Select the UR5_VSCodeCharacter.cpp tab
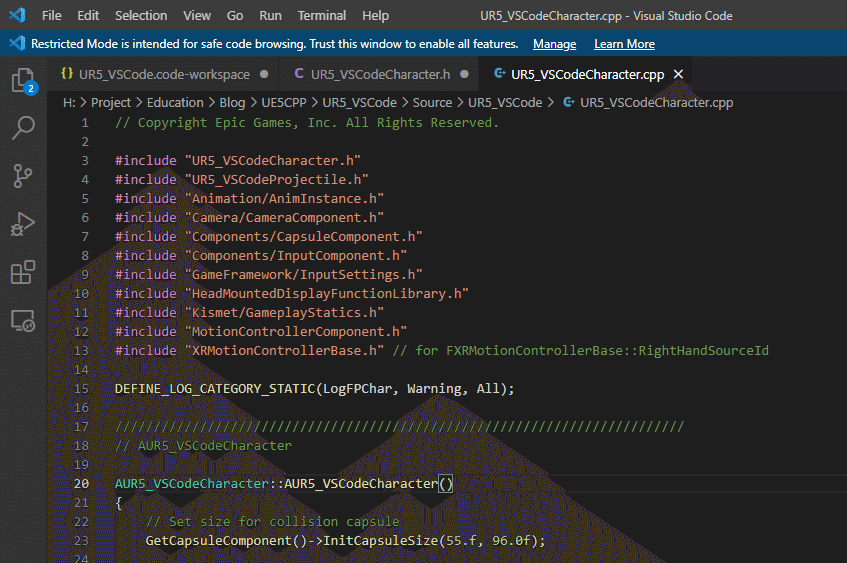 (588, 74)
